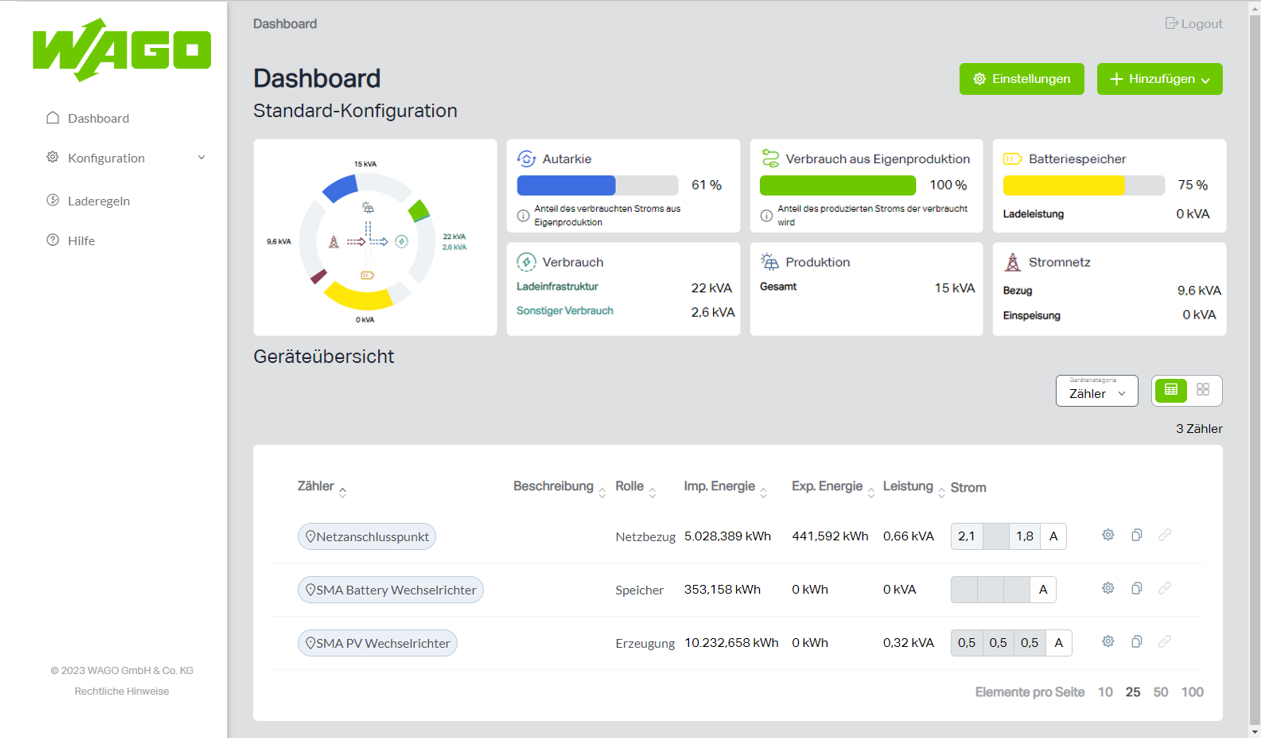The width and height of the screenshot is (1261, 738).
Task: Click copy icon in SMA Battery Wechselrichter row
Action: [x=1136, y=589]
